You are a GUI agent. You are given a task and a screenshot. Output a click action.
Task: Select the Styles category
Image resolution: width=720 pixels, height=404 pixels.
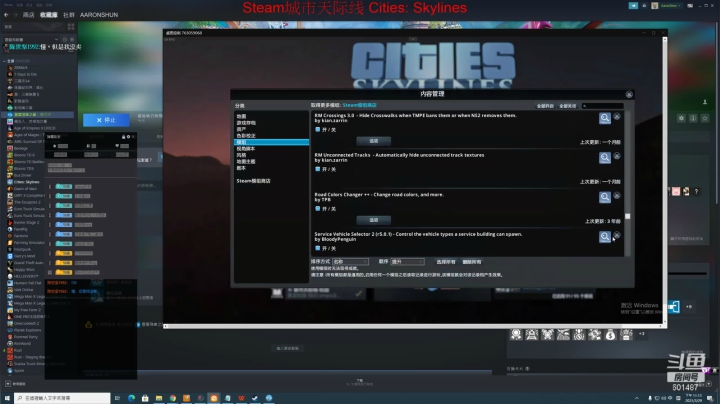242,155
